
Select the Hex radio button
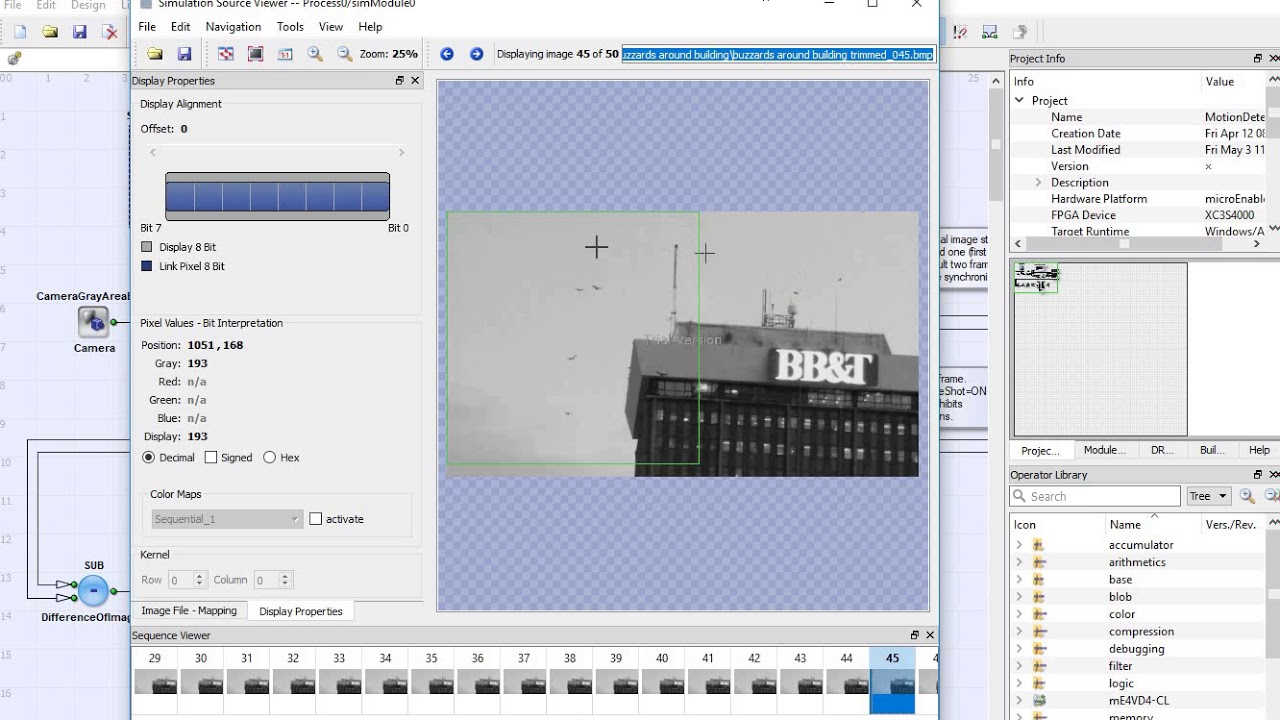click(x=269, y=457)
